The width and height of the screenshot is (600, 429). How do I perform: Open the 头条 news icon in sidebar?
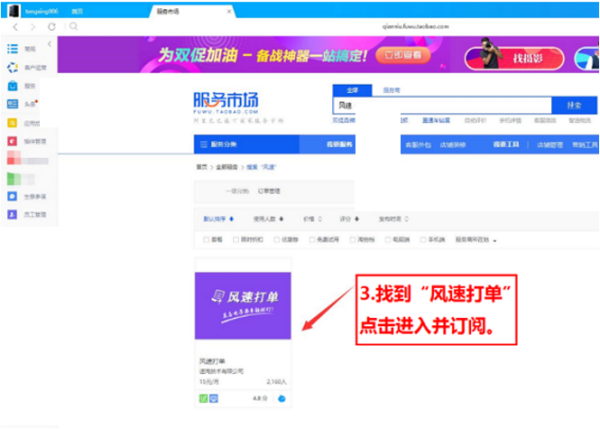coord(12,104)
